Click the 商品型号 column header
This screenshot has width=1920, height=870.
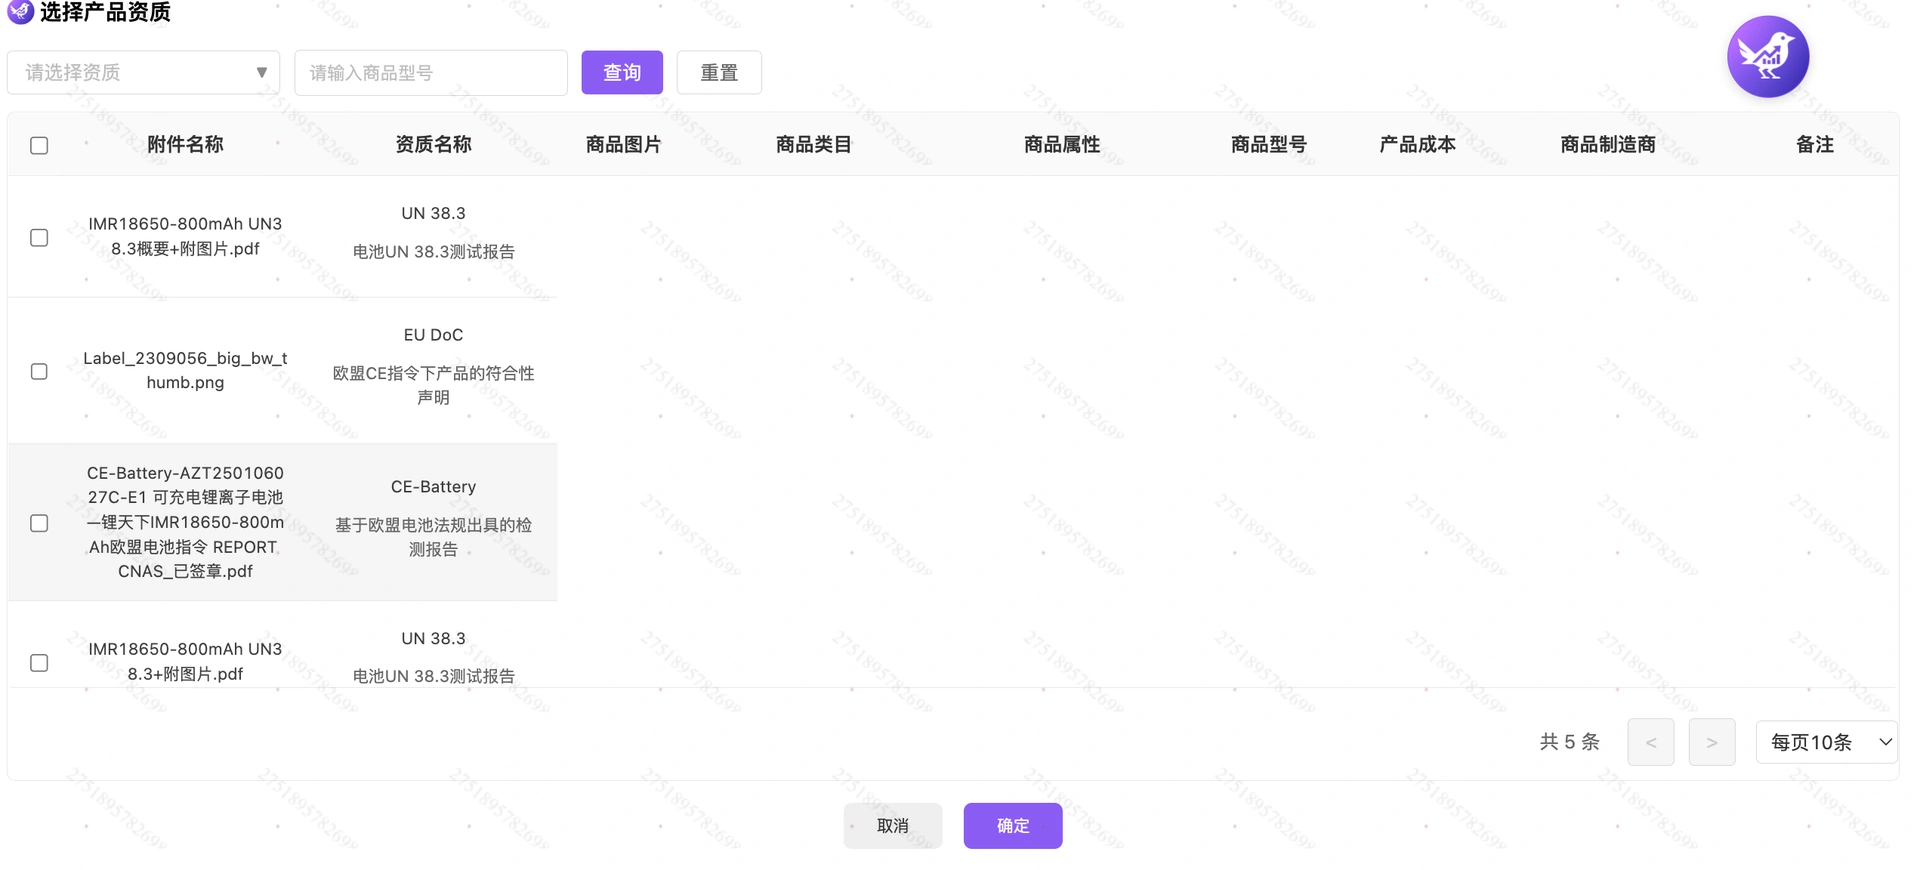1269,145
